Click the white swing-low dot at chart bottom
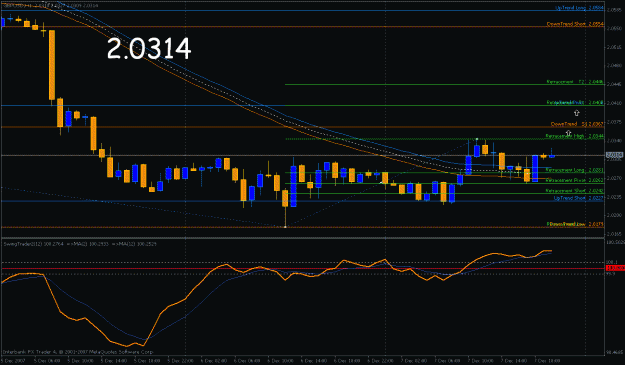The image size is (625, 365). click(x=285, y=227)
